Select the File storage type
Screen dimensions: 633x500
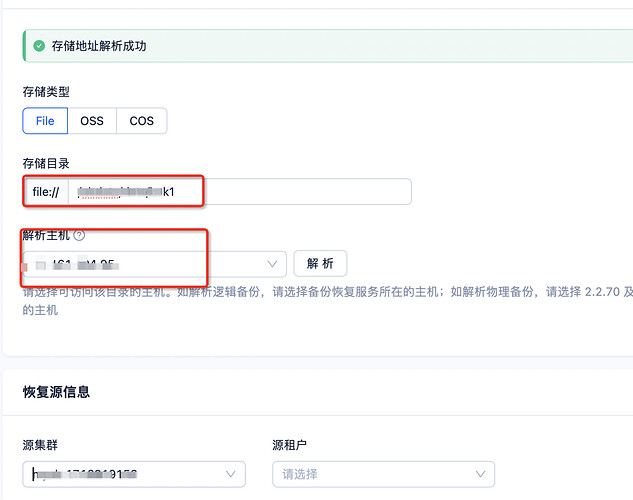coord(45,121)
